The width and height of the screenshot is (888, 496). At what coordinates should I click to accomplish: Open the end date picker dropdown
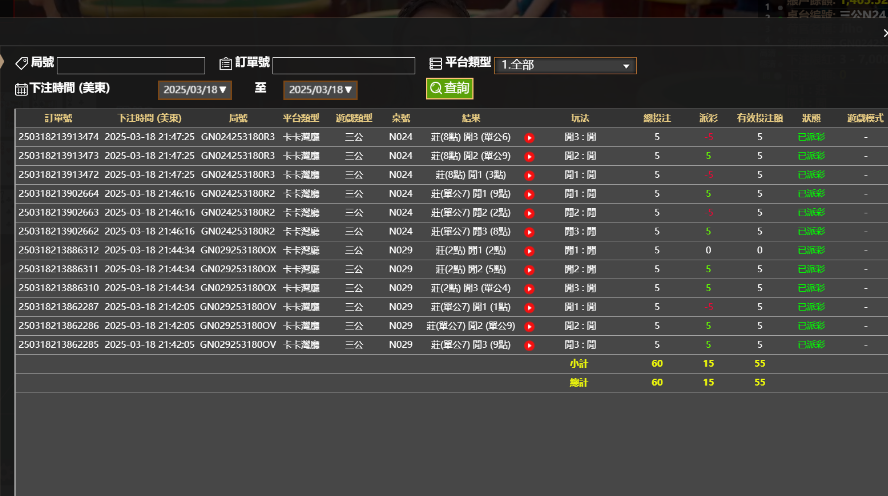coord(319,90)
